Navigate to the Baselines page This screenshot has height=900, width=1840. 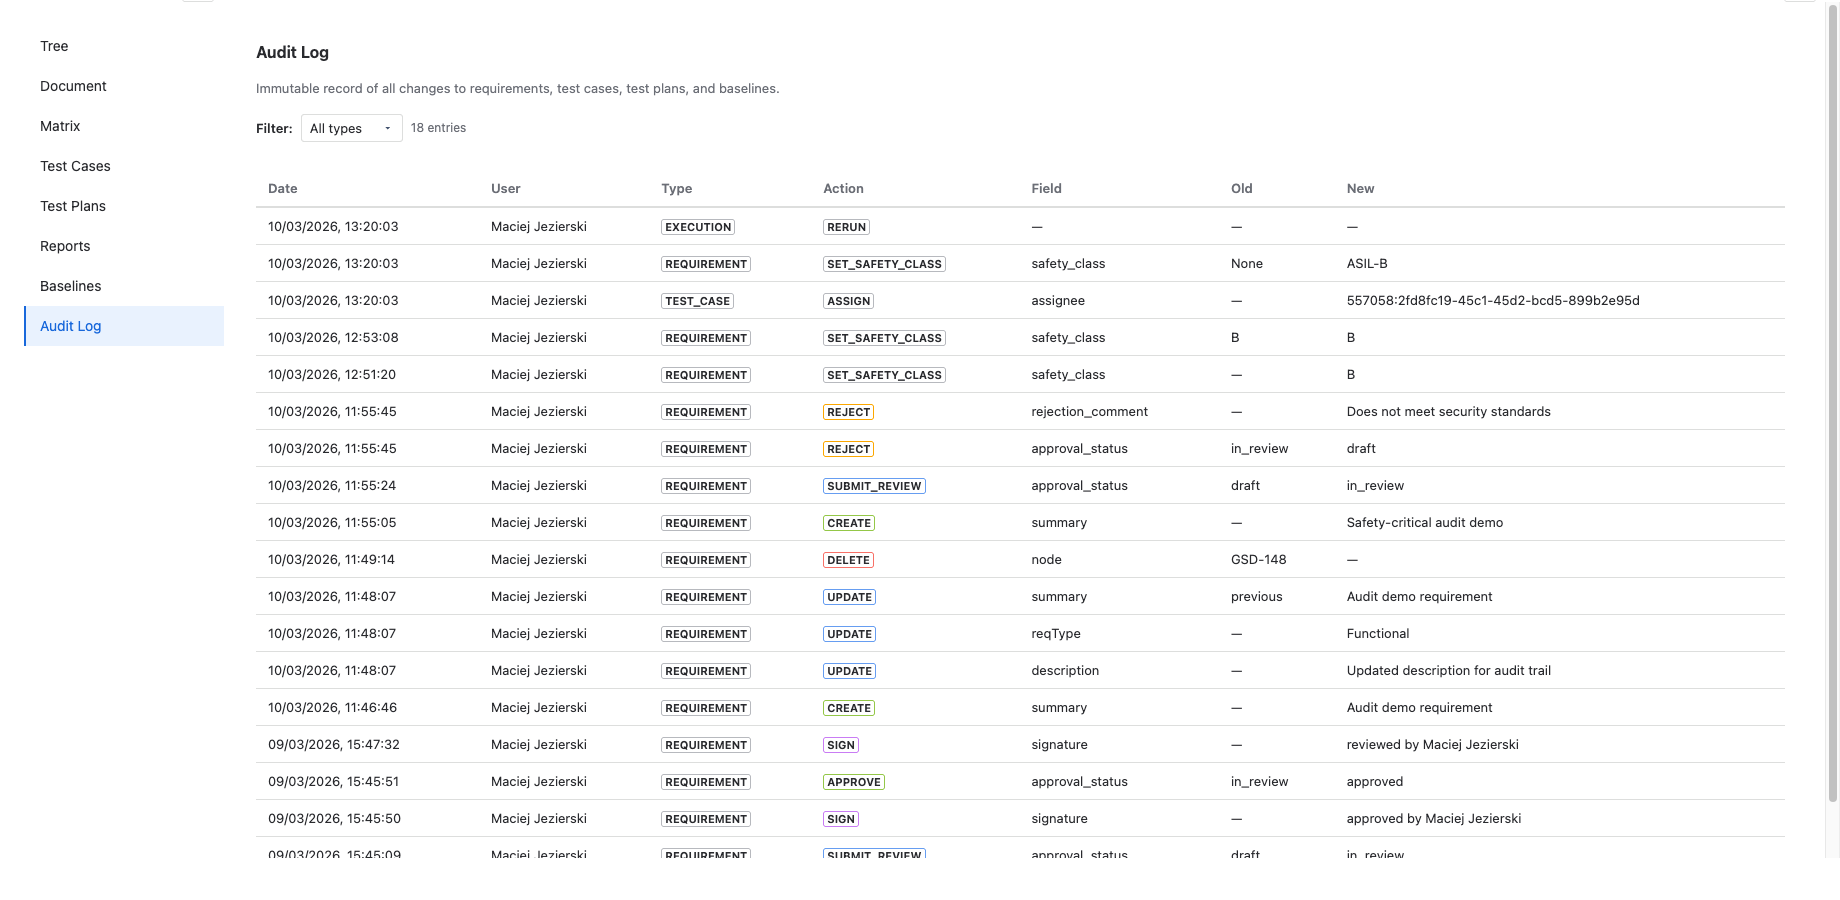(x=70, y=286)
